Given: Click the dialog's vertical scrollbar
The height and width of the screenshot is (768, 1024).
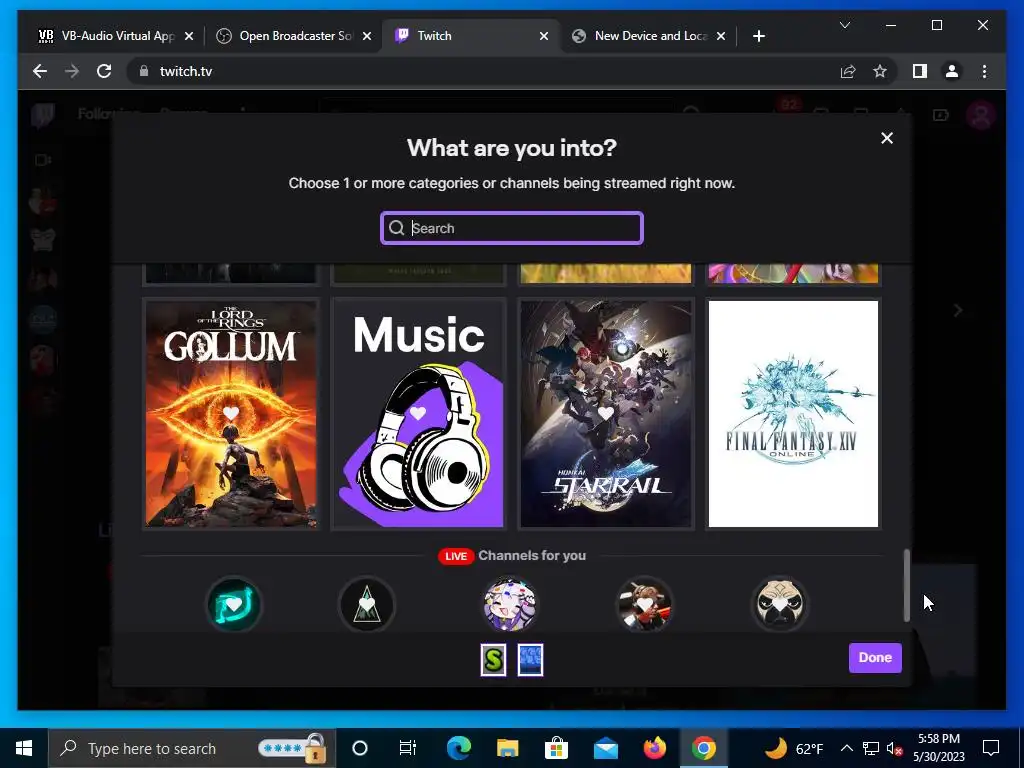Looking at the screenshot, I should (x=906, y=585).
